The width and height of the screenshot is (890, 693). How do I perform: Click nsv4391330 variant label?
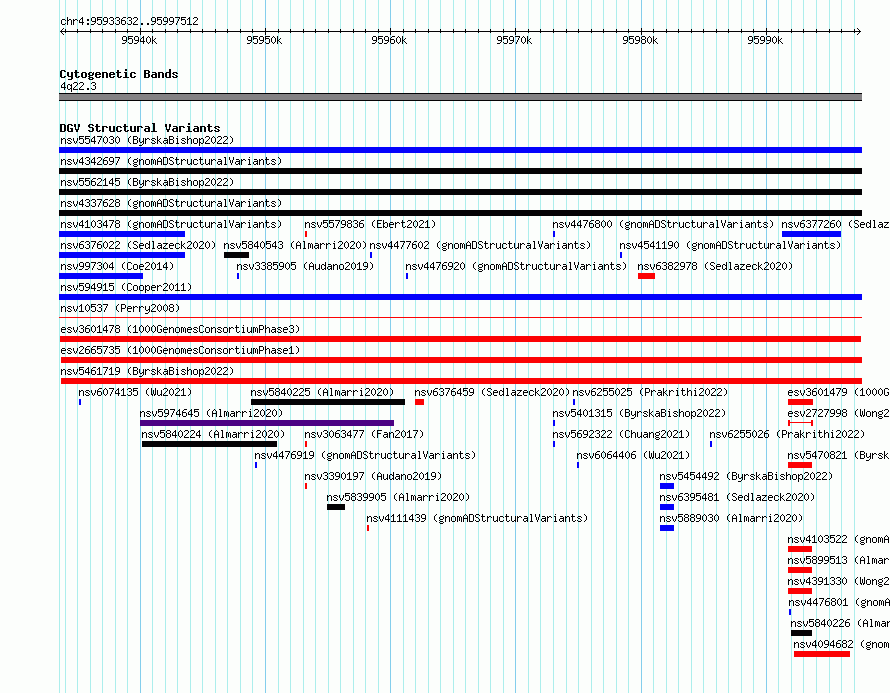838,581
